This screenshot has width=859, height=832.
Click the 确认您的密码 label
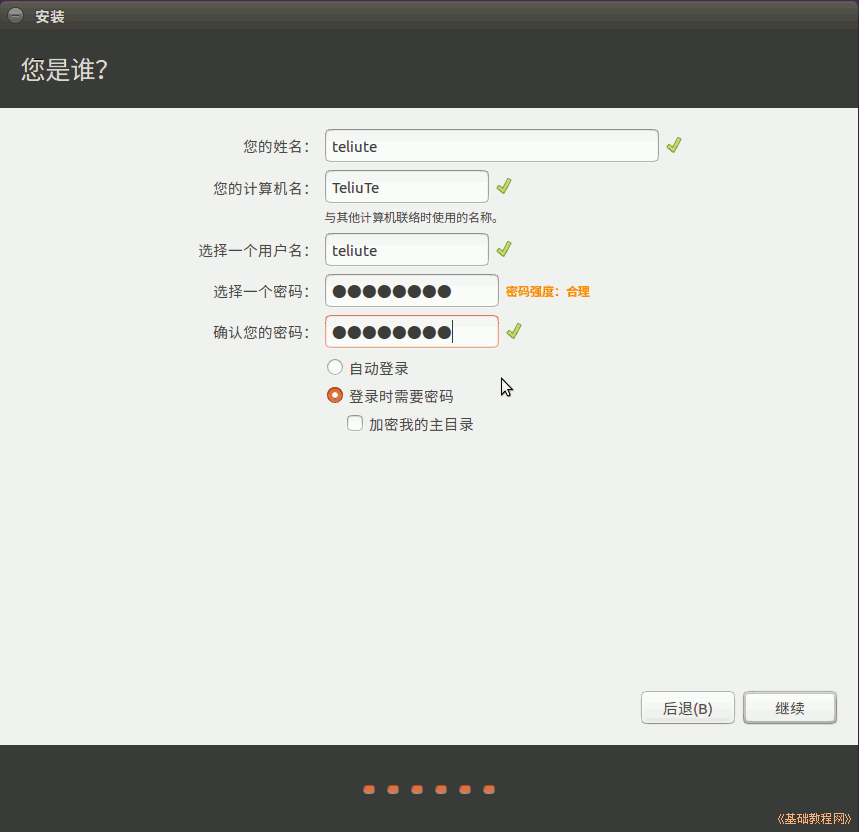coord(262,332)
